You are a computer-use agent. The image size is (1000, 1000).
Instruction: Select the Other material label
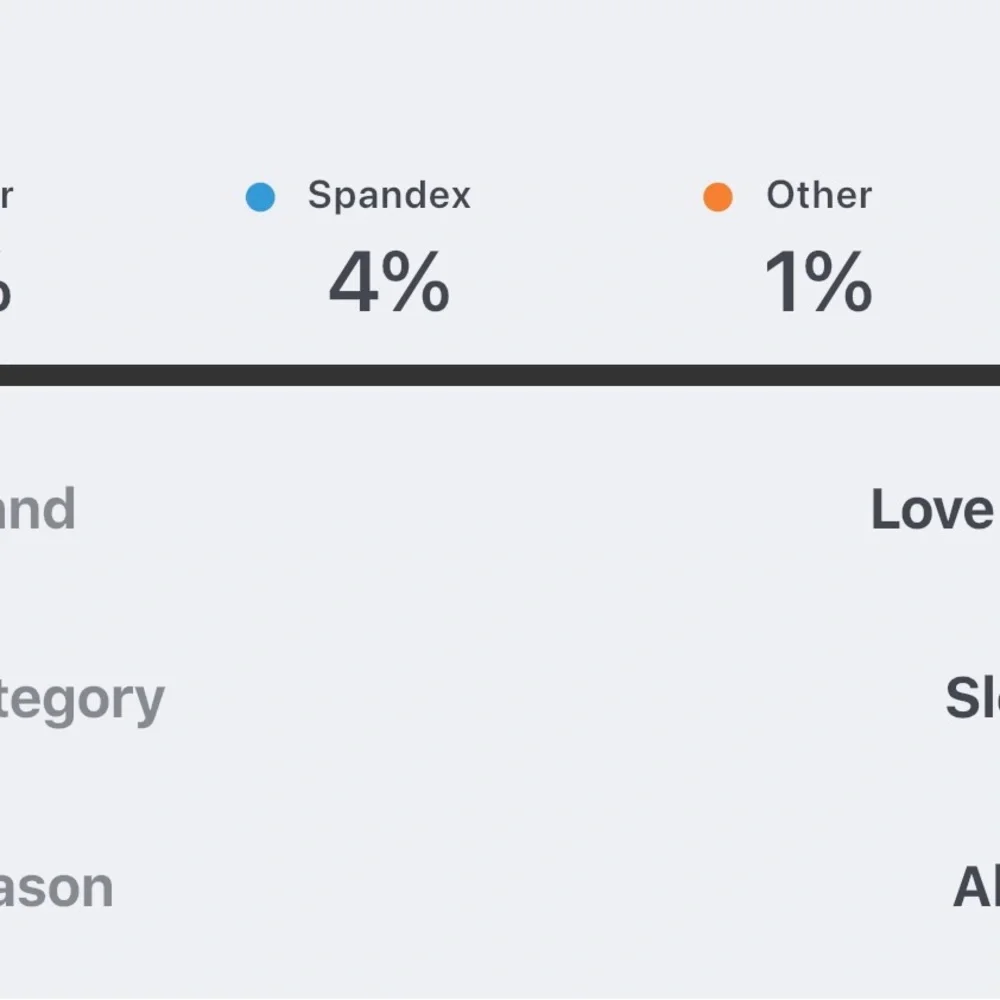pyautogui.click(x=819, y=195)
